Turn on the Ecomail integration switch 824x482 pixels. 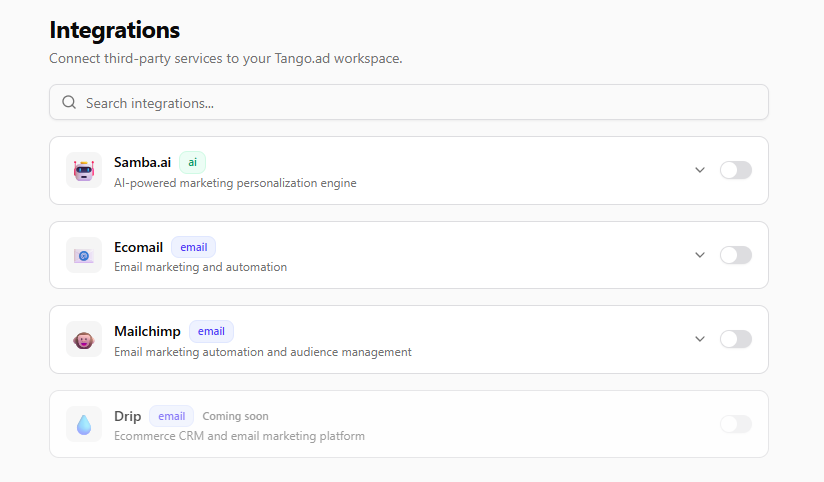[x=736, y=255]
